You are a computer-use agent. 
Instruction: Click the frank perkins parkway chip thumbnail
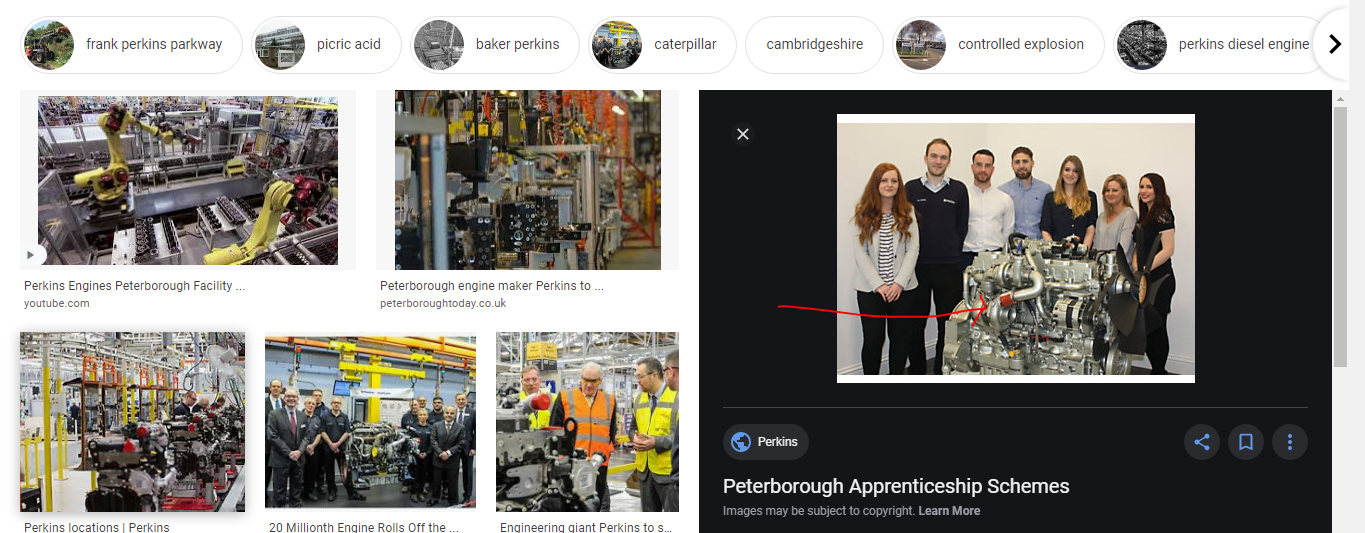tap(49, 45)
